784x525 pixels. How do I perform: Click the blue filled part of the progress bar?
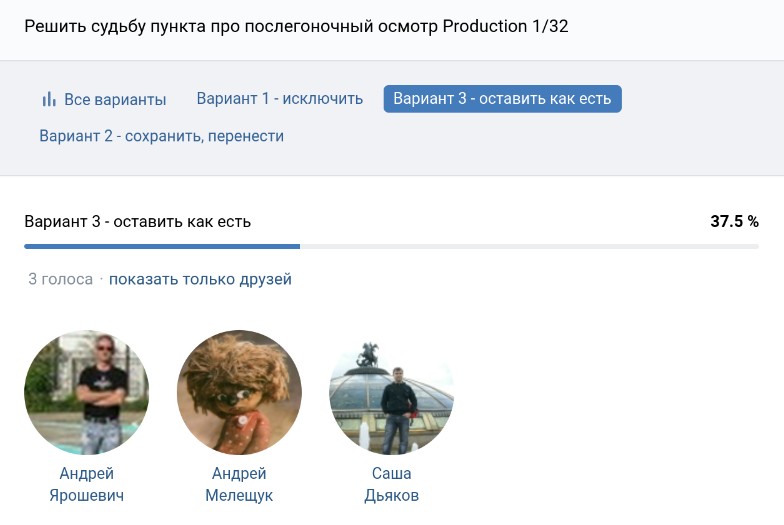click(162, 246)
